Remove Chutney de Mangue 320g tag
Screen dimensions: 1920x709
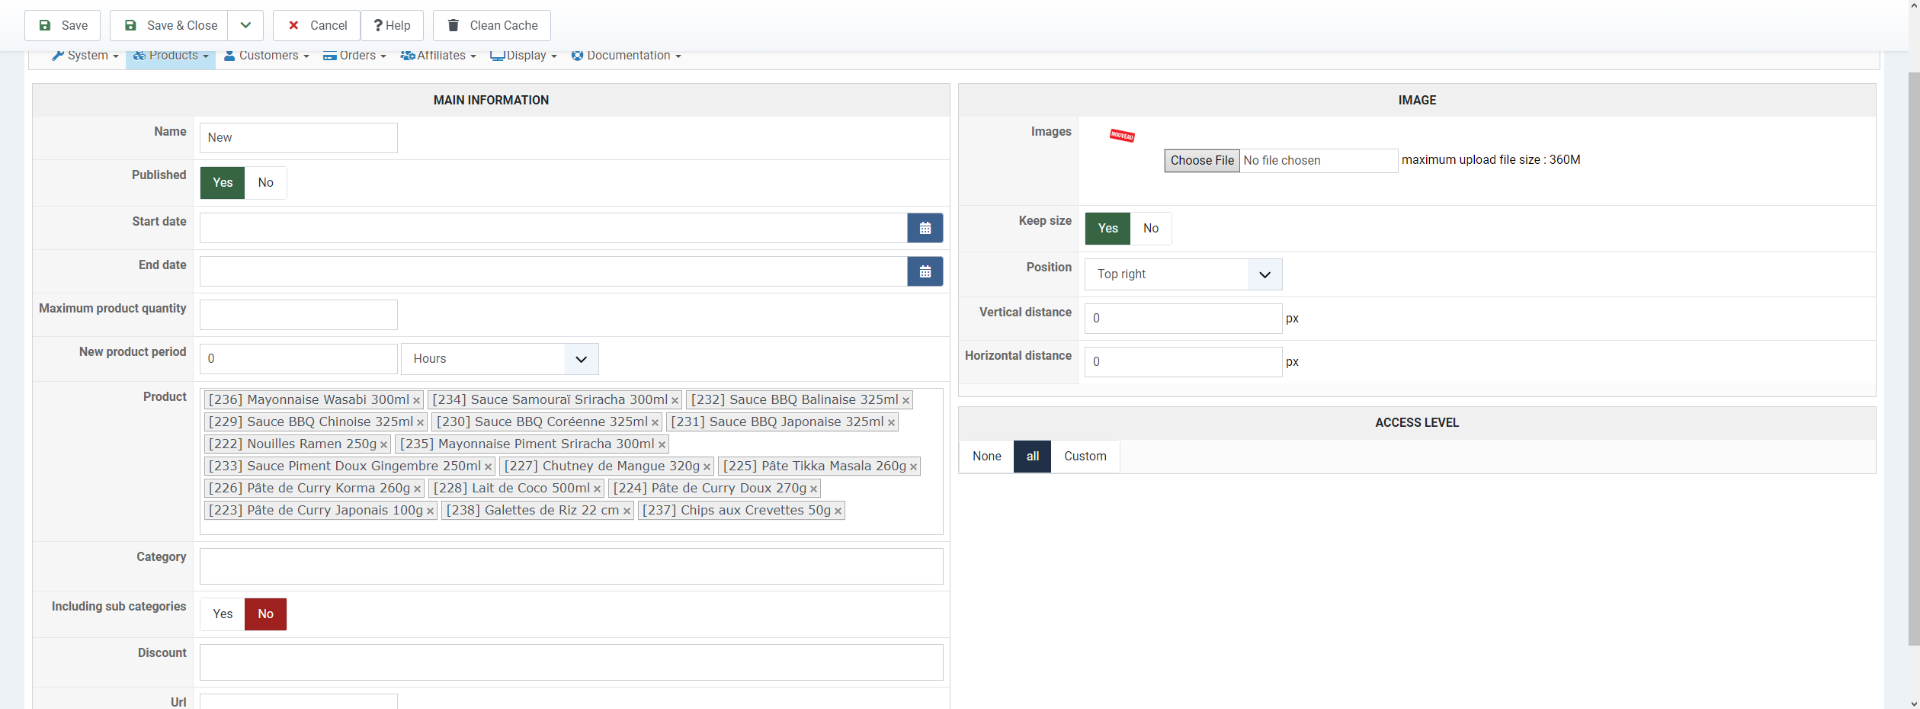tap(707, 466)
